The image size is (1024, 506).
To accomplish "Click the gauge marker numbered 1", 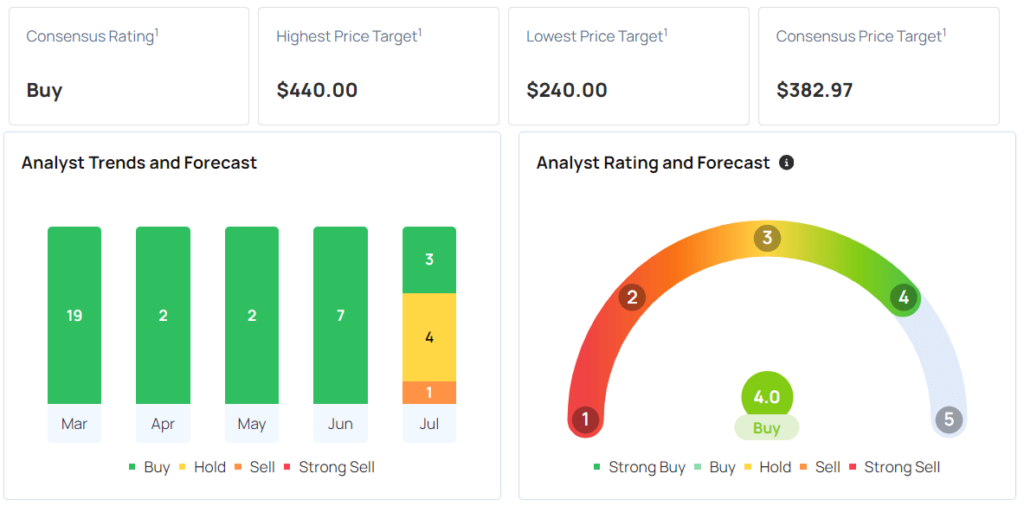I will [x=585, y=420].
